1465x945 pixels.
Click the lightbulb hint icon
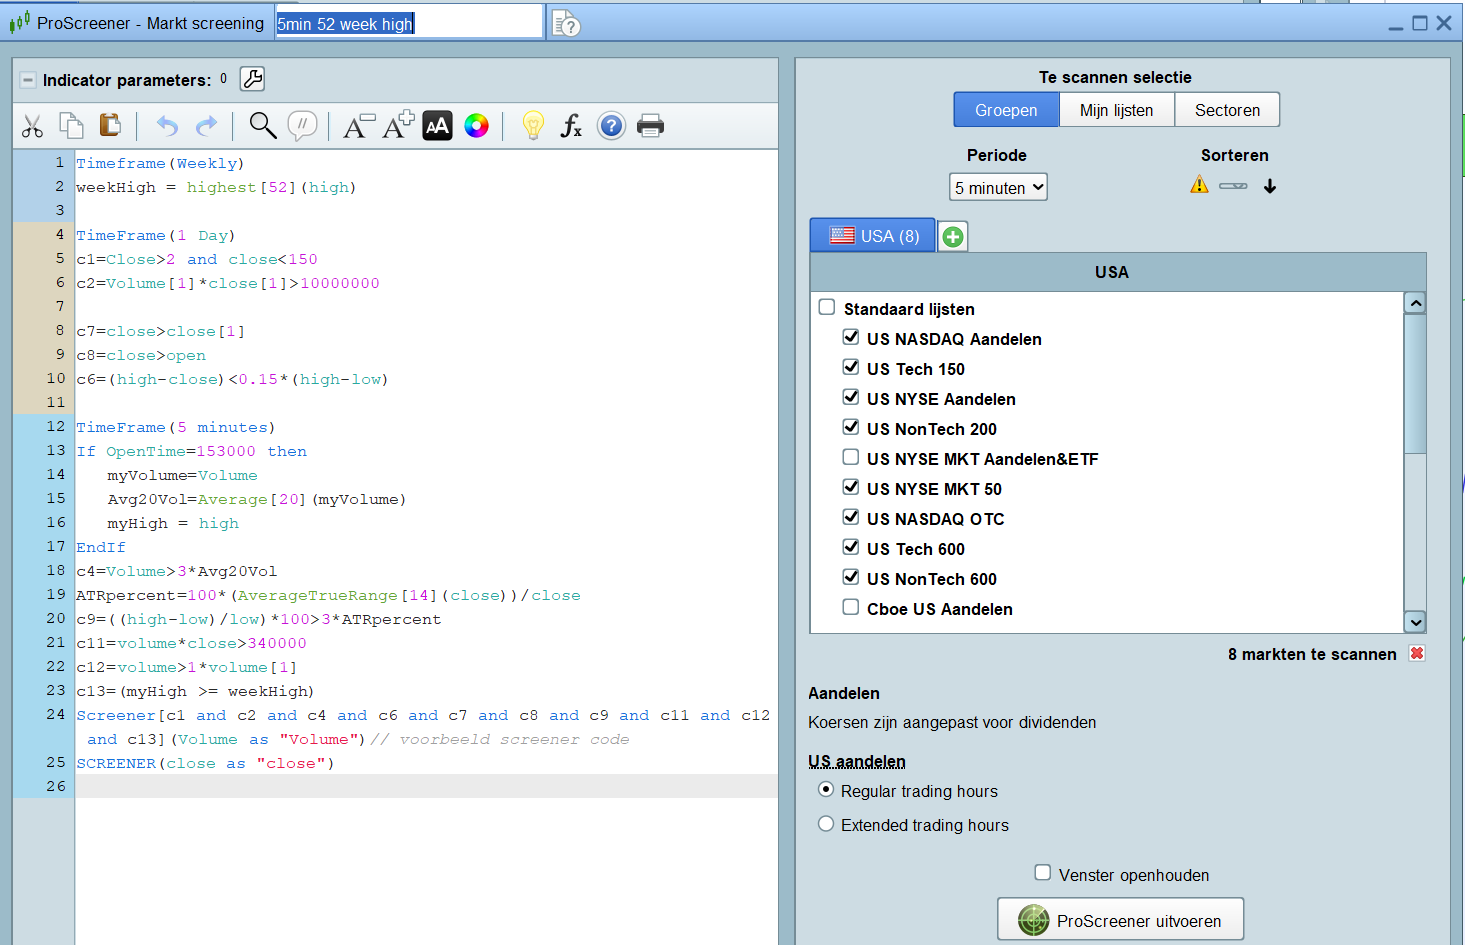click(x=533, y=126)
